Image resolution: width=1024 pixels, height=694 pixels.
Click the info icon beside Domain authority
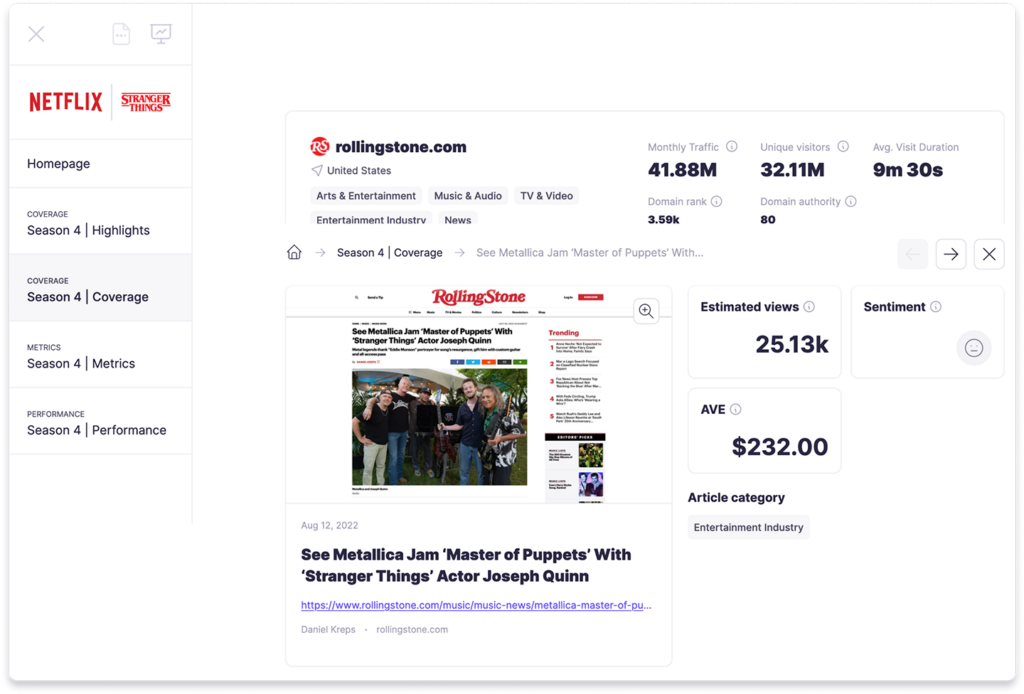[850, 202]
